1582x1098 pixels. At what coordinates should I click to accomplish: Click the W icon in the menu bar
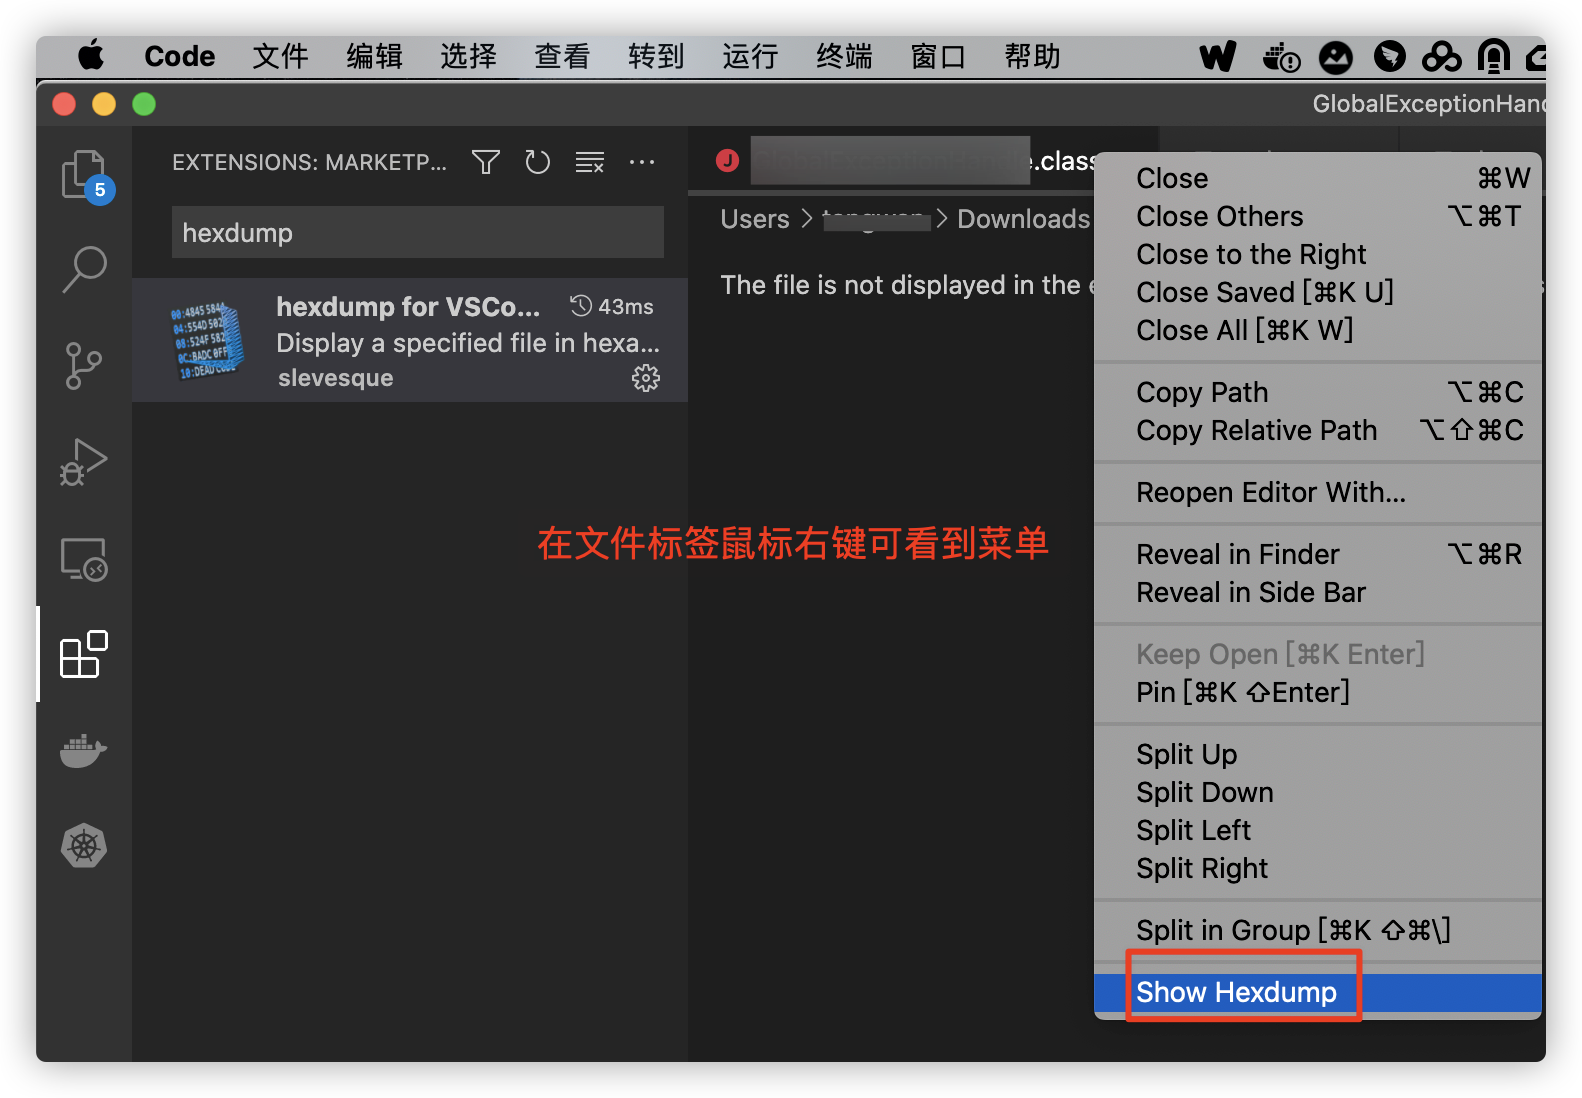(x=1218, y=57)
